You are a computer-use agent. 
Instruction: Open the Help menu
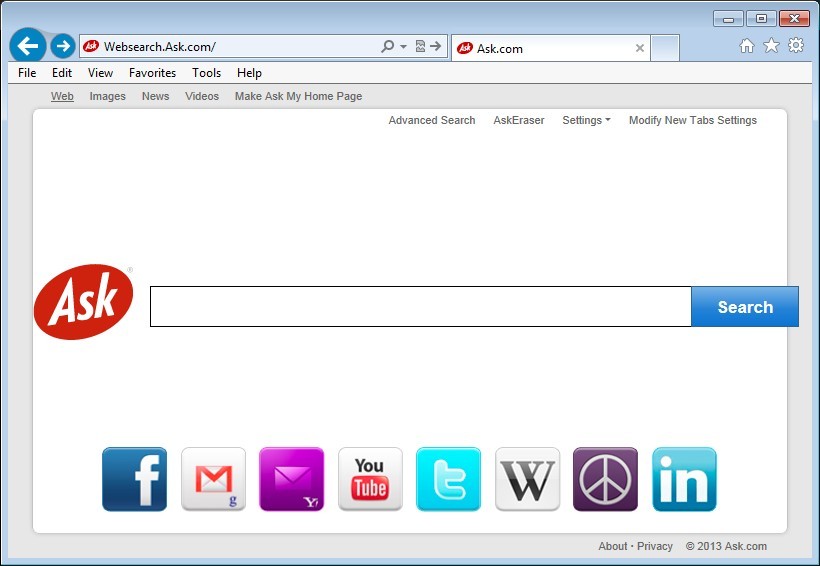point(249,73)
